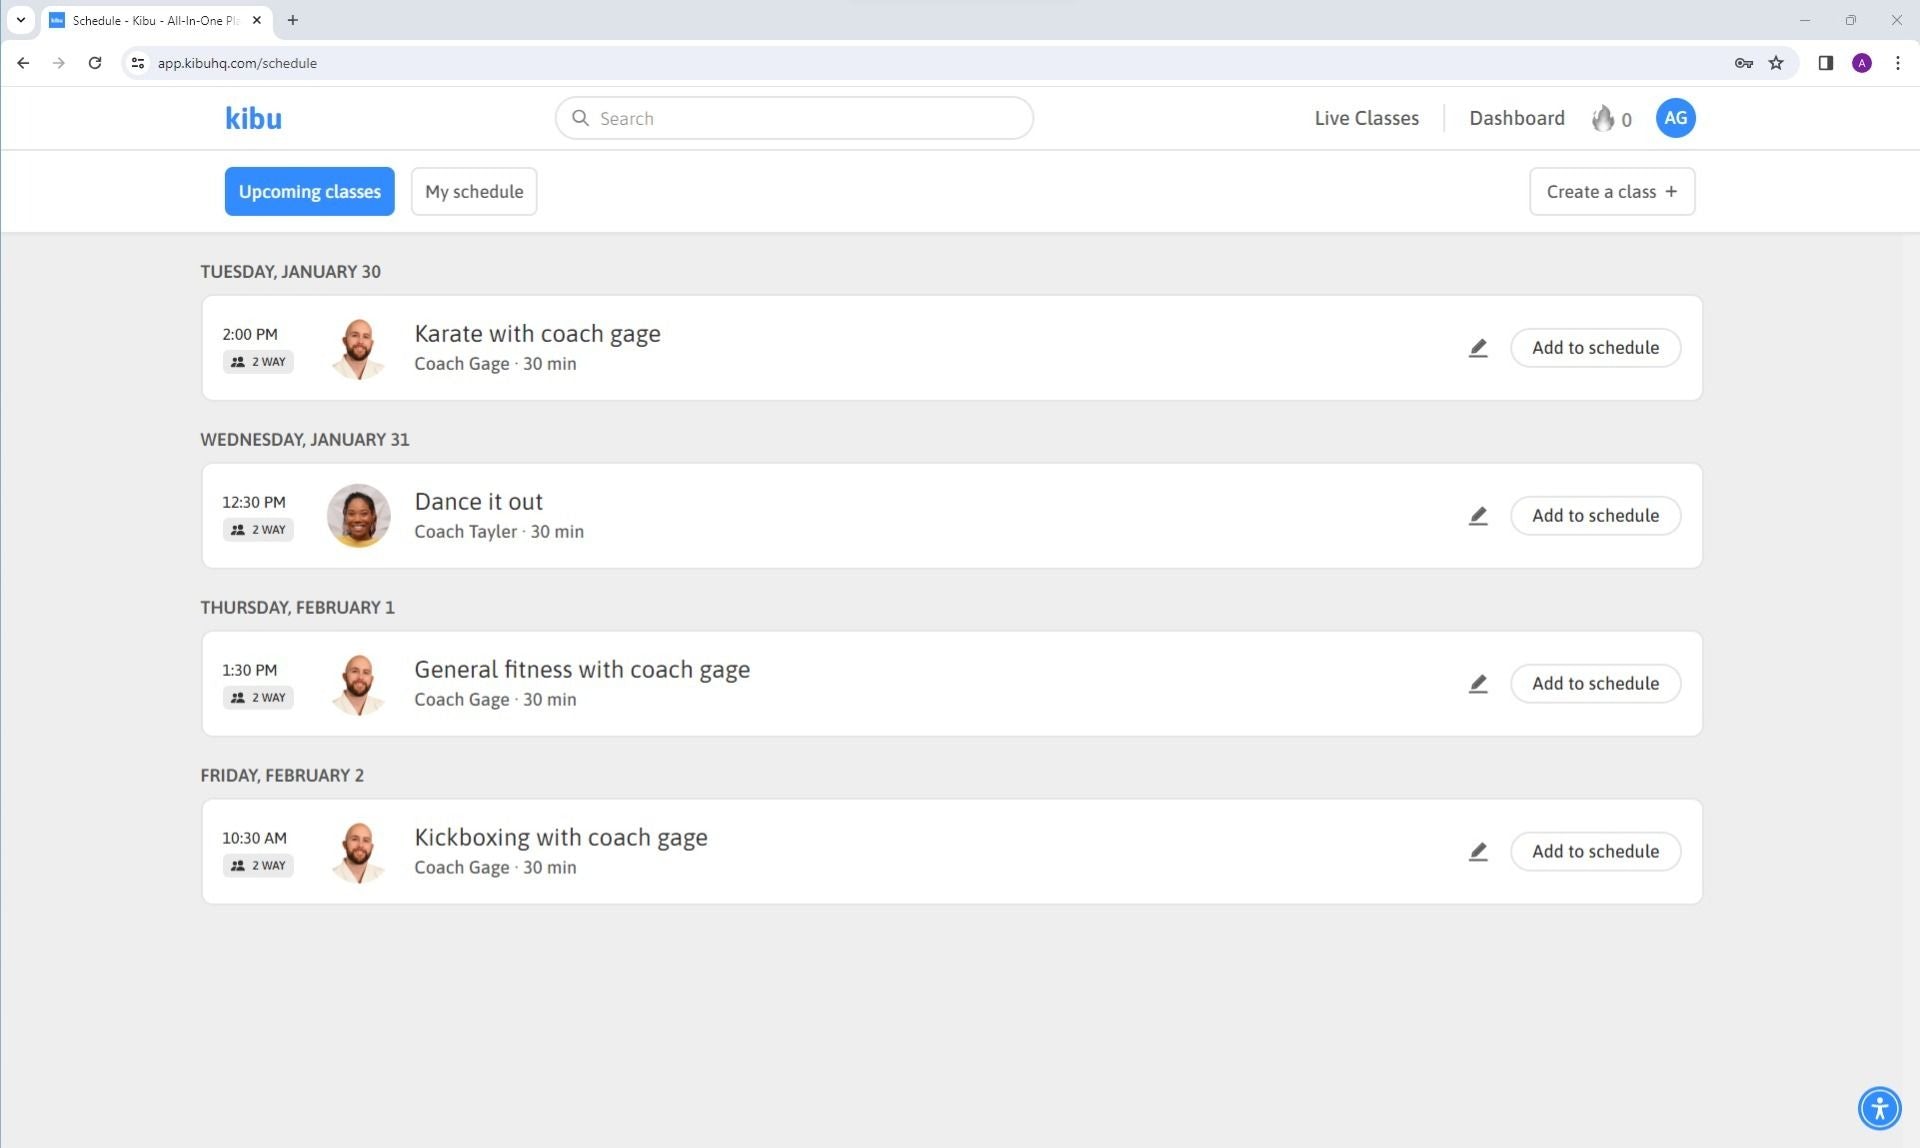Image resolution: width=1920 pixels, height=1148 pixels.
Task: Click pencil icon for Dance it out
Action: [x=1477, y=516]
